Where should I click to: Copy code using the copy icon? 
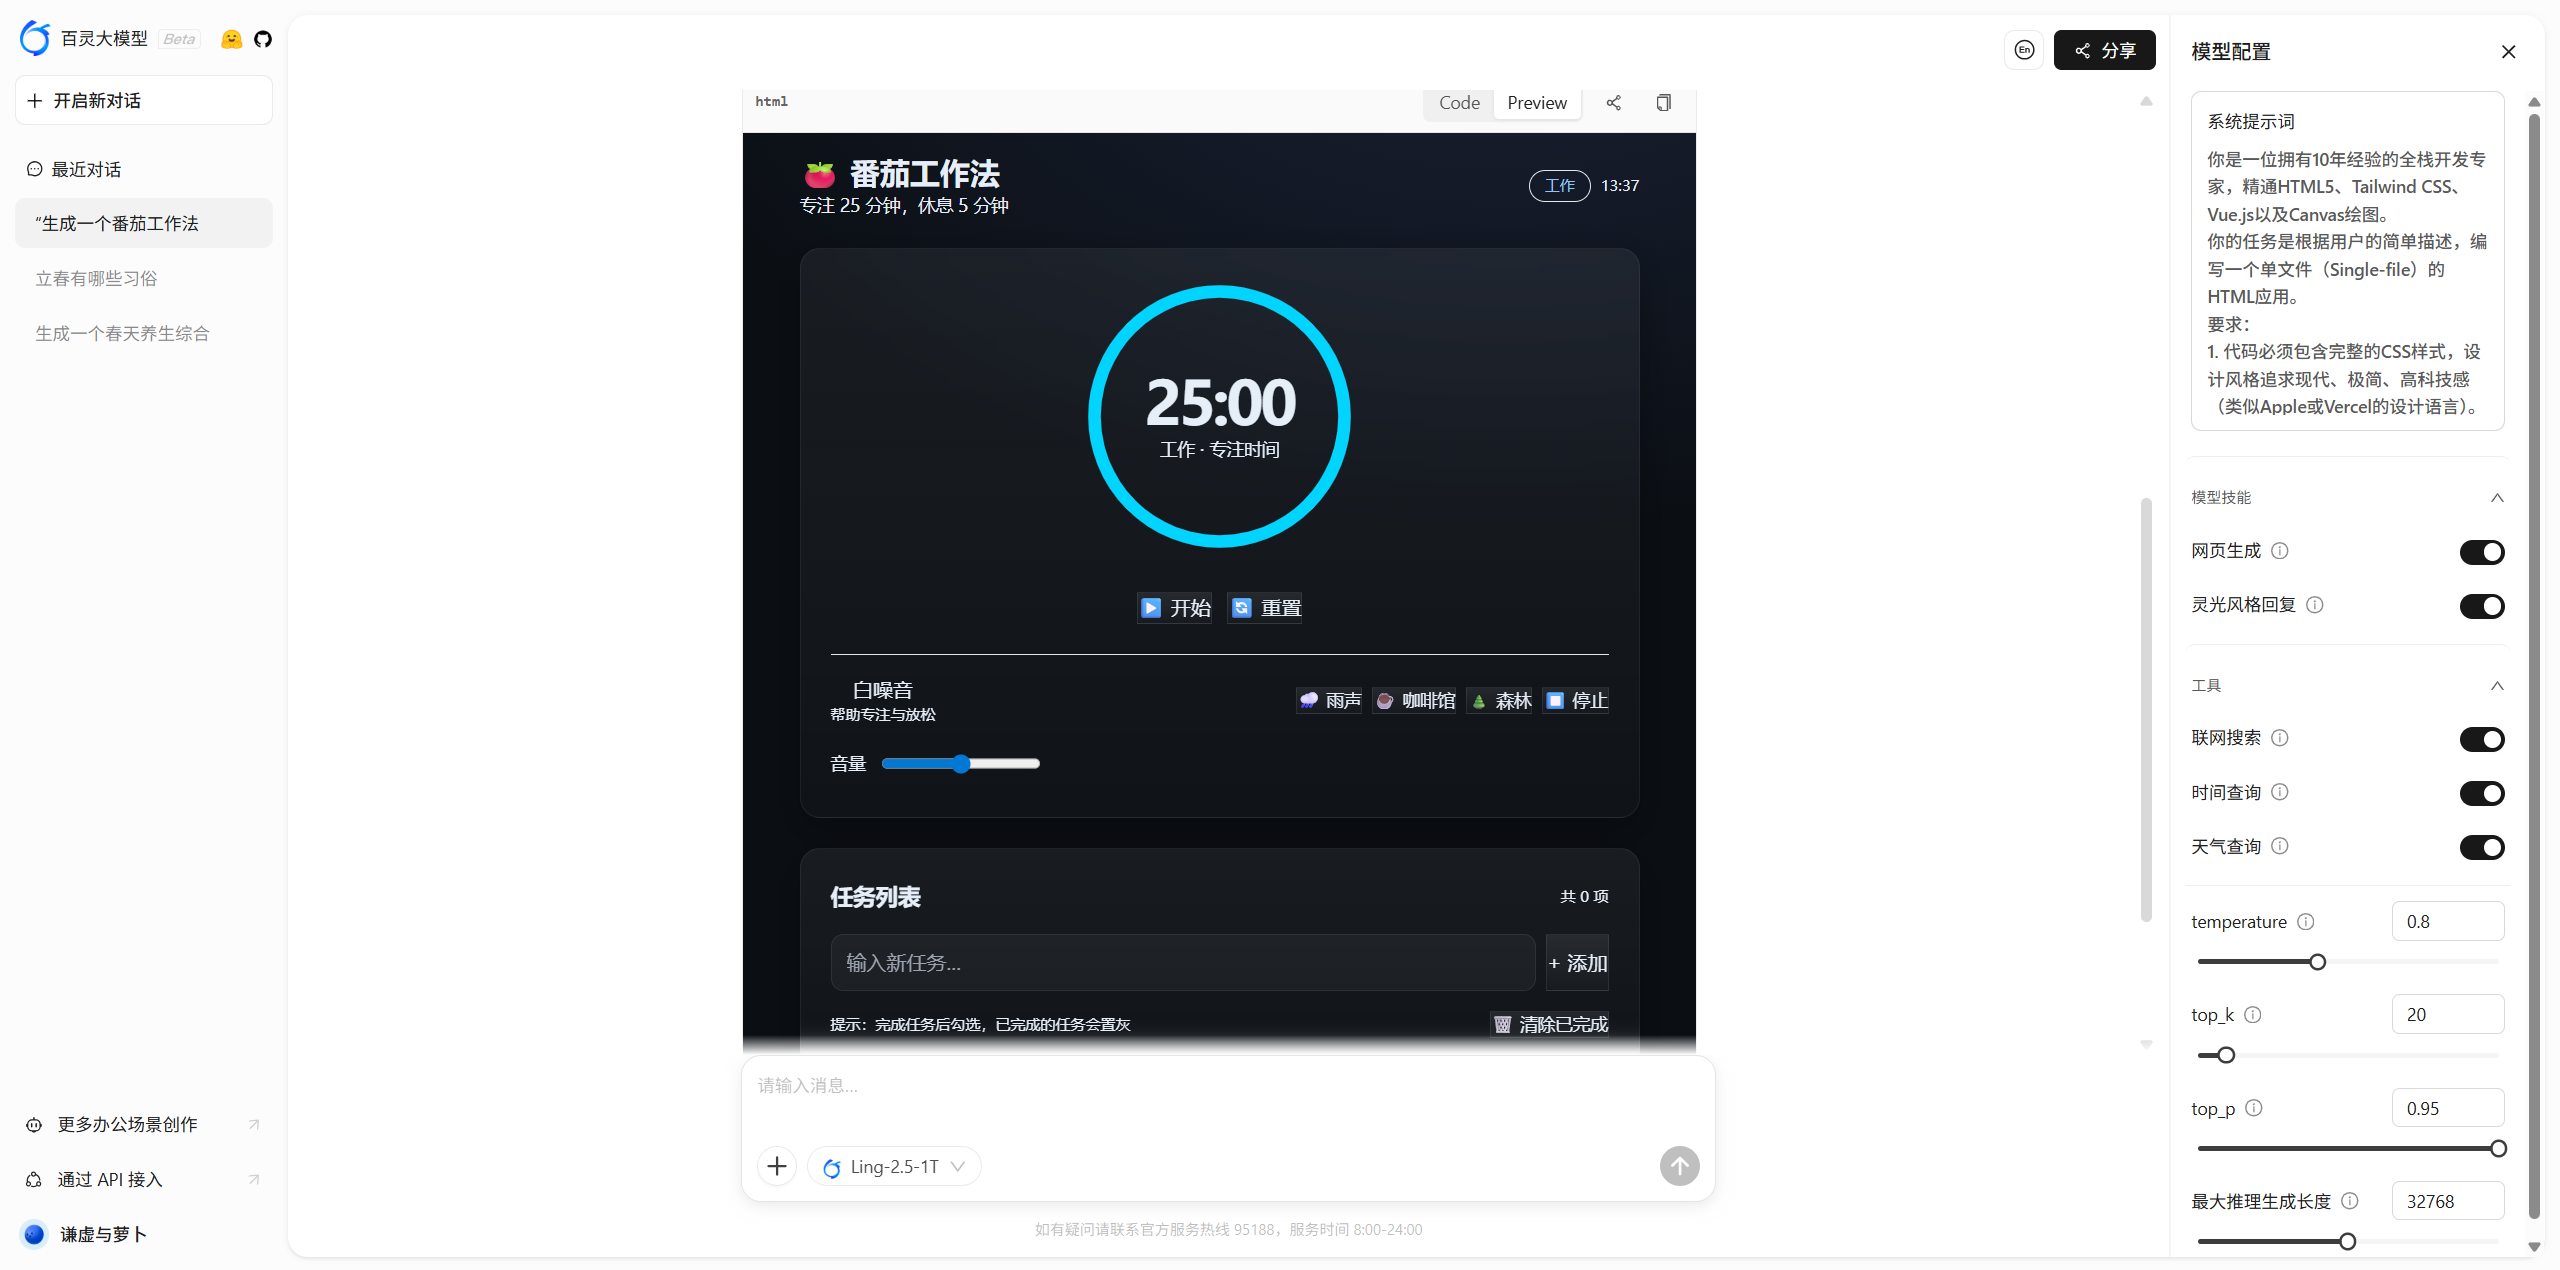click(1663, 103)
